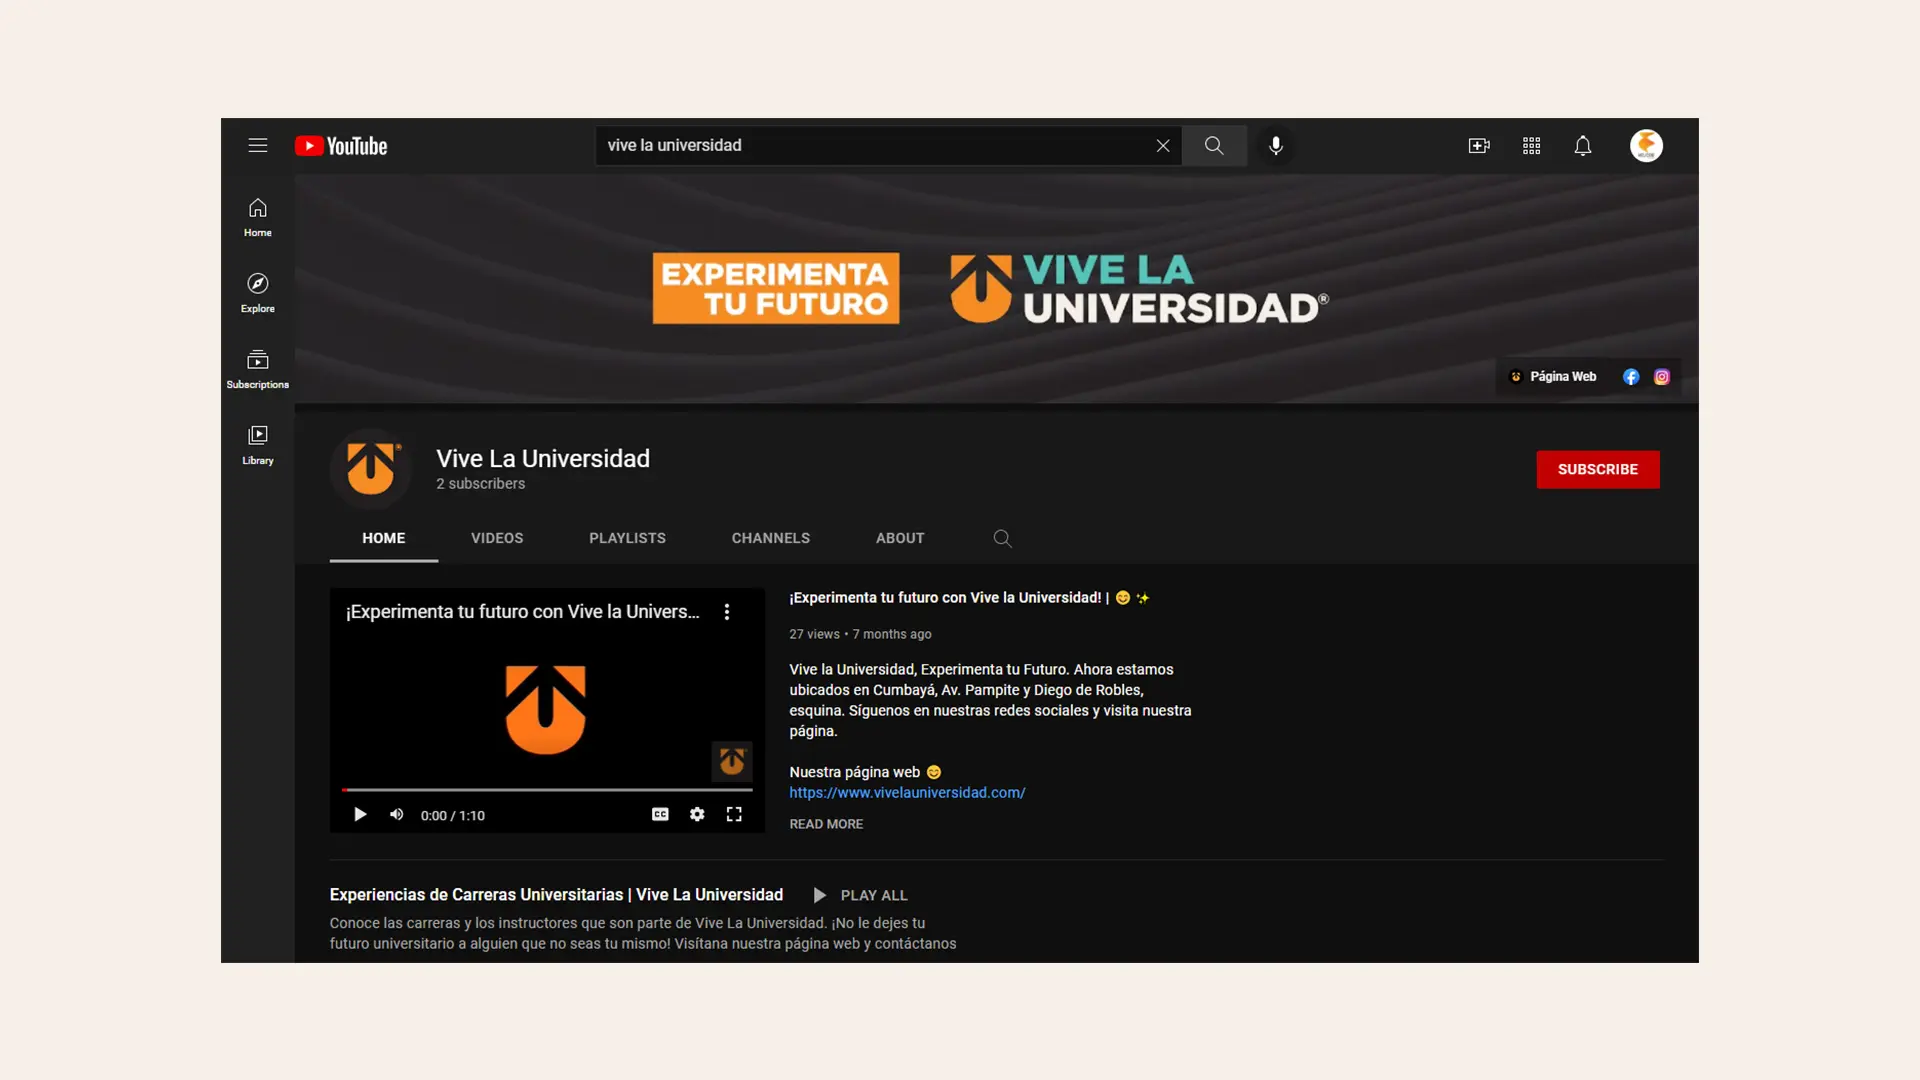
Task: Open the notifications bell
Action: click(x=1583, y=146)
